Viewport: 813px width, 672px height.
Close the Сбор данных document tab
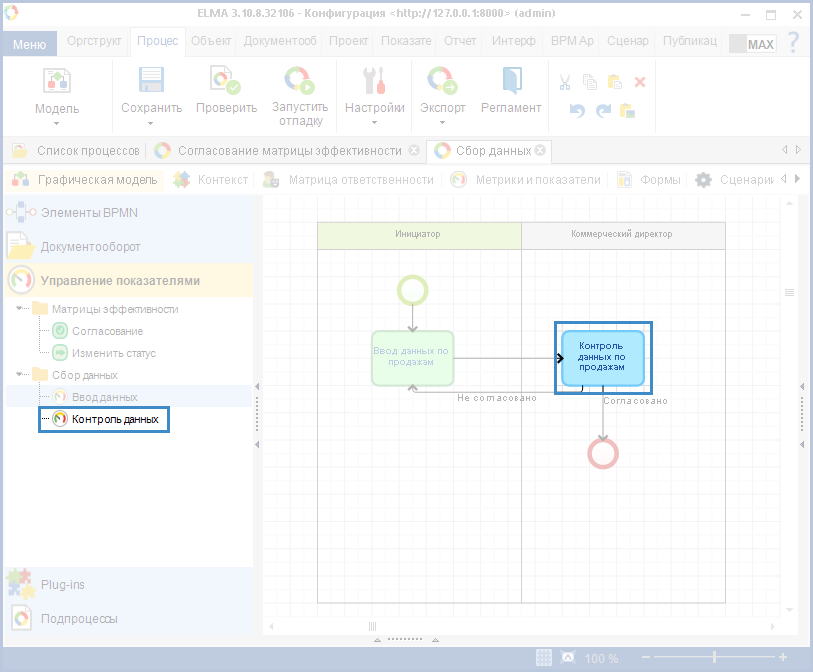pos(540,151)
